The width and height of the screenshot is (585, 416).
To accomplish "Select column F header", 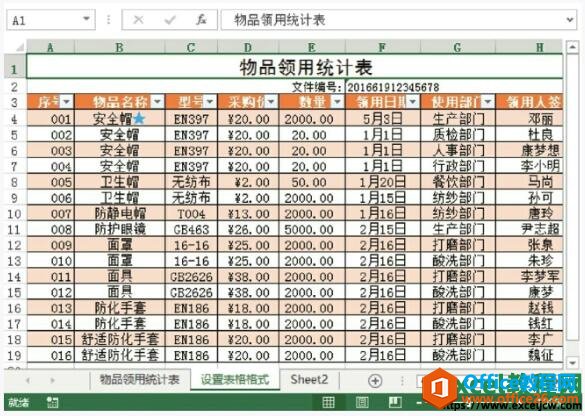I will pyautogui.click(x=383, y=47).
